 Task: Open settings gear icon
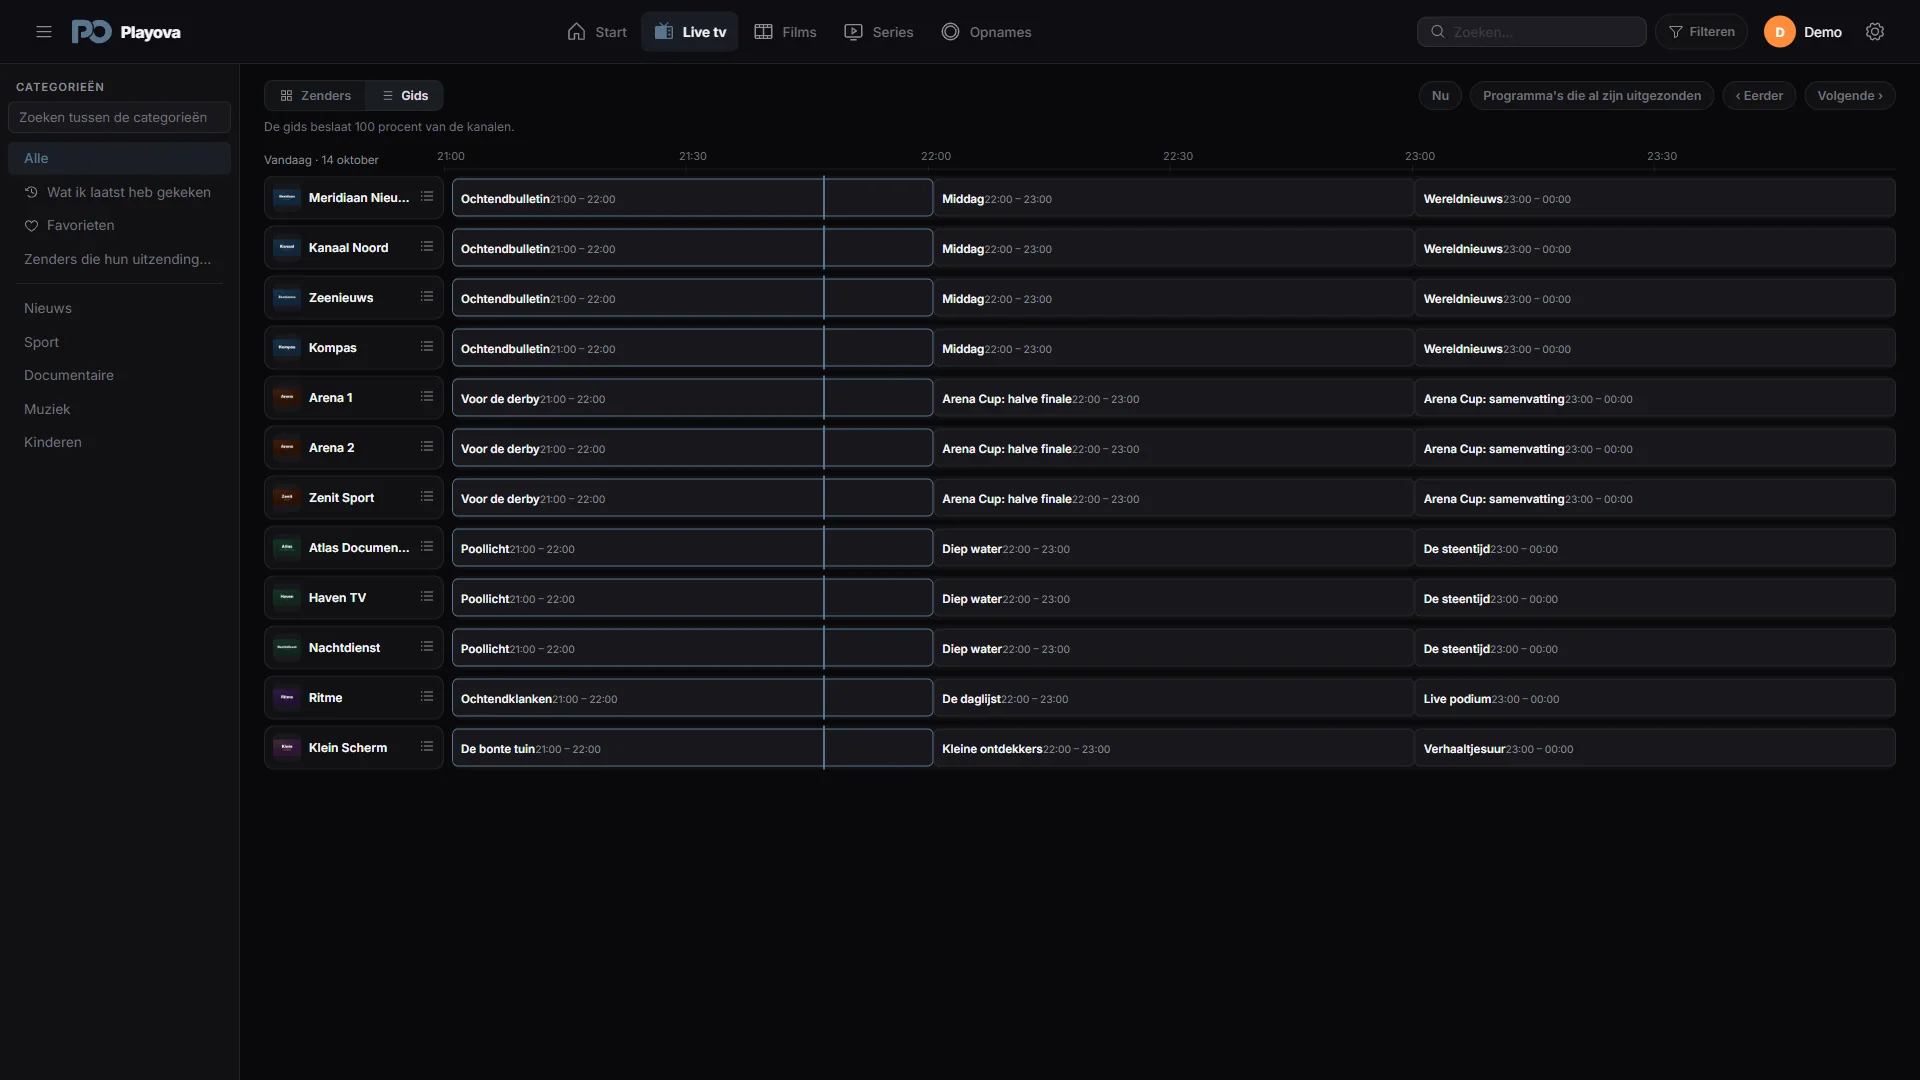pos(1875,32)
